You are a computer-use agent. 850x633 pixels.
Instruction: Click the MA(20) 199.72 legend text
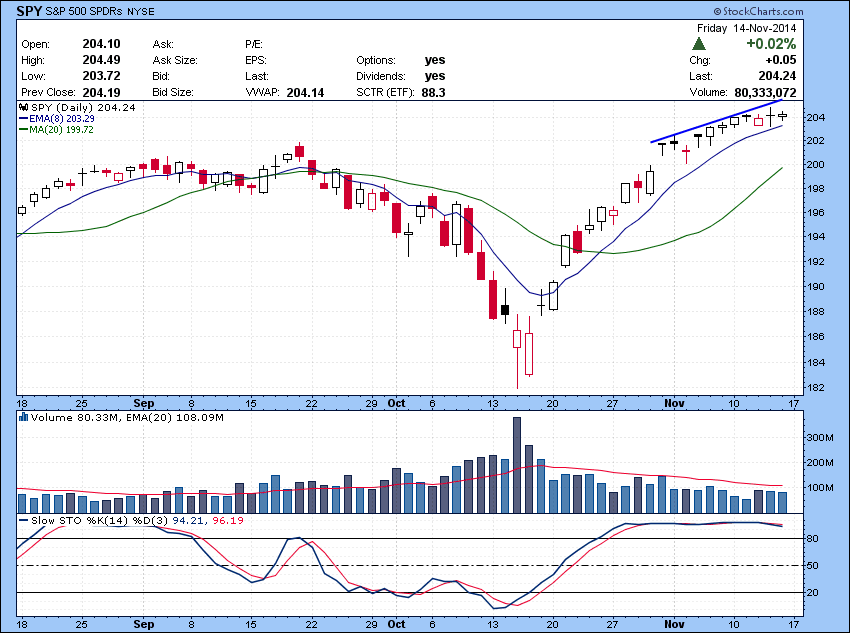click(x=61, y=130)
